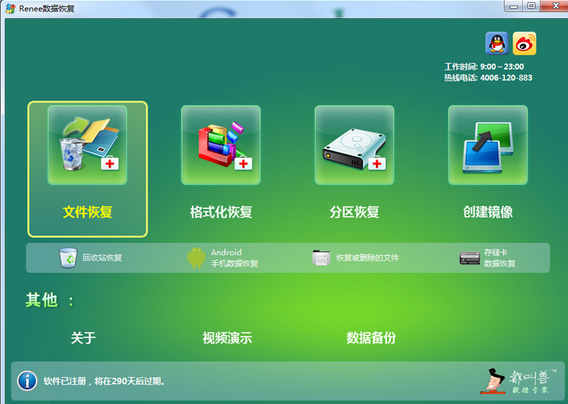Open QQ penguin support icon
568x404 pixels.
point(497,43)
